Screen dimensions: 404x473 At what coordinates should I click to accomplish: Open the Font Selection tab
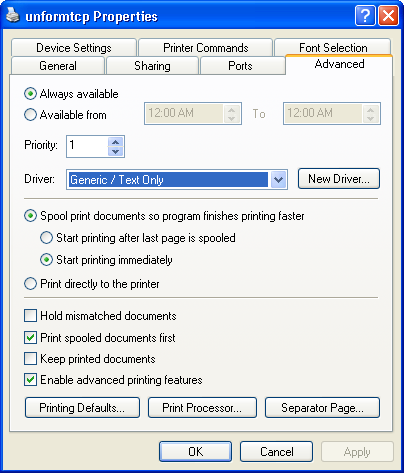pos(333,48)
